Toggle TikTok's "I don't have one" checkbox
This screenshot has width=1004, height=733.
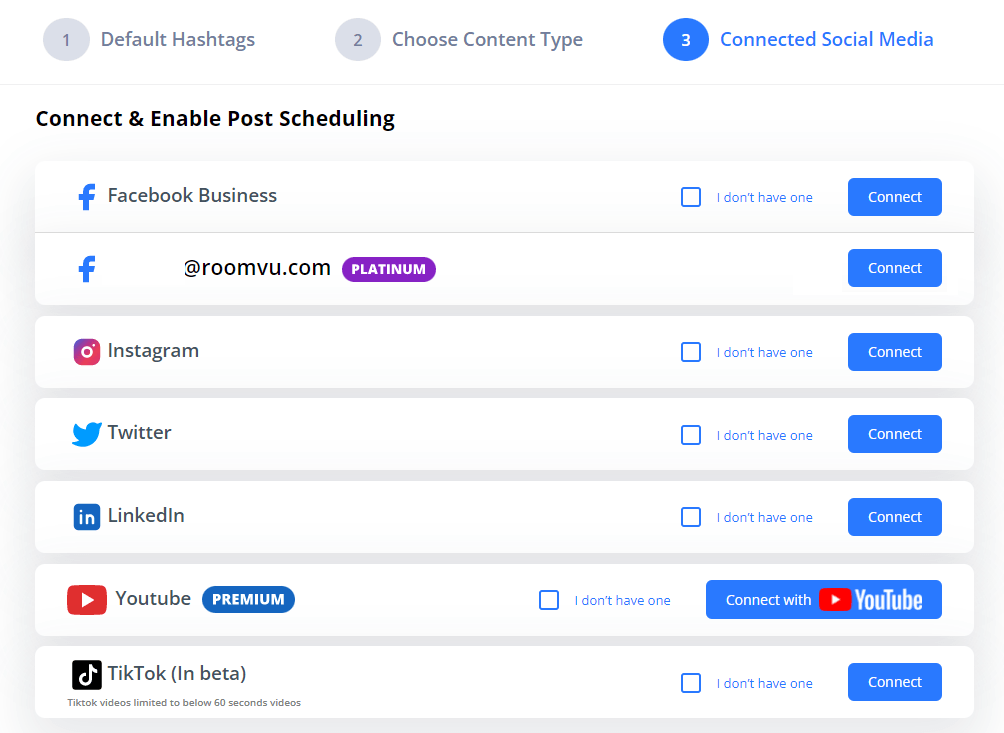tap(691, 683)
